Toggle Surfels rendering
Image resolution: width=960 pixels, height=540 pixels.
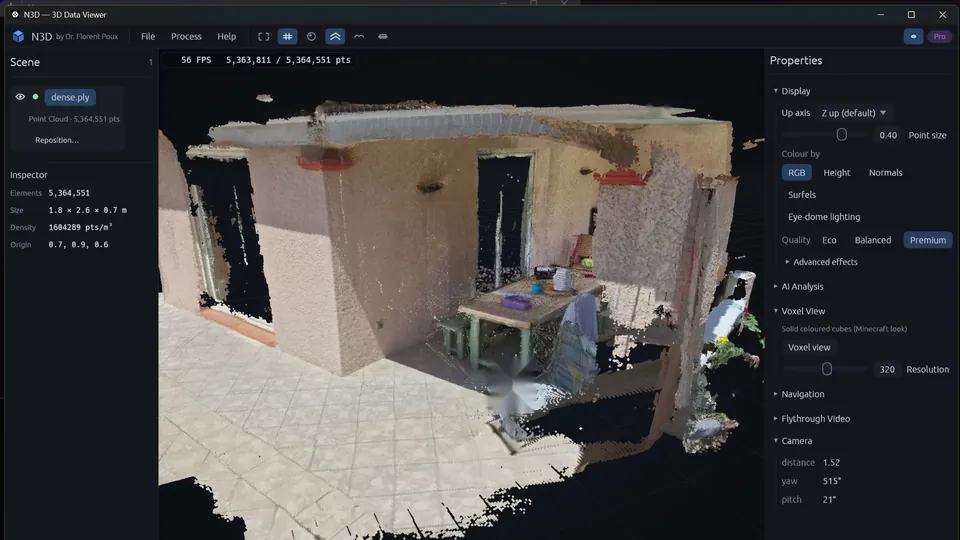[801, 195]
